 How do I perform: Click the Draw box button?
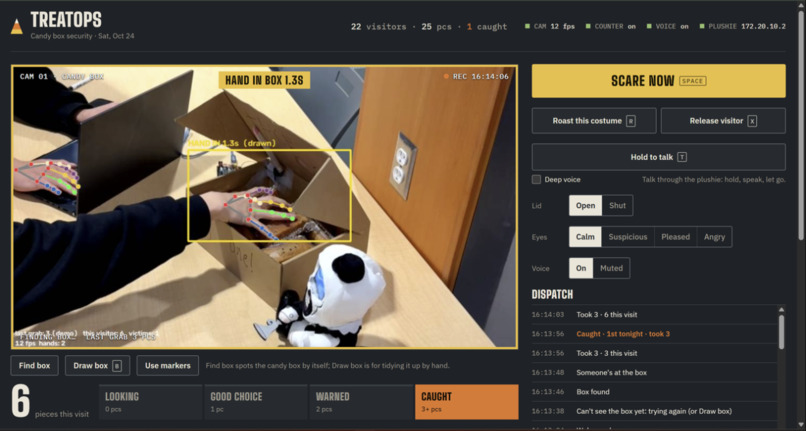[x=98, y=366]
